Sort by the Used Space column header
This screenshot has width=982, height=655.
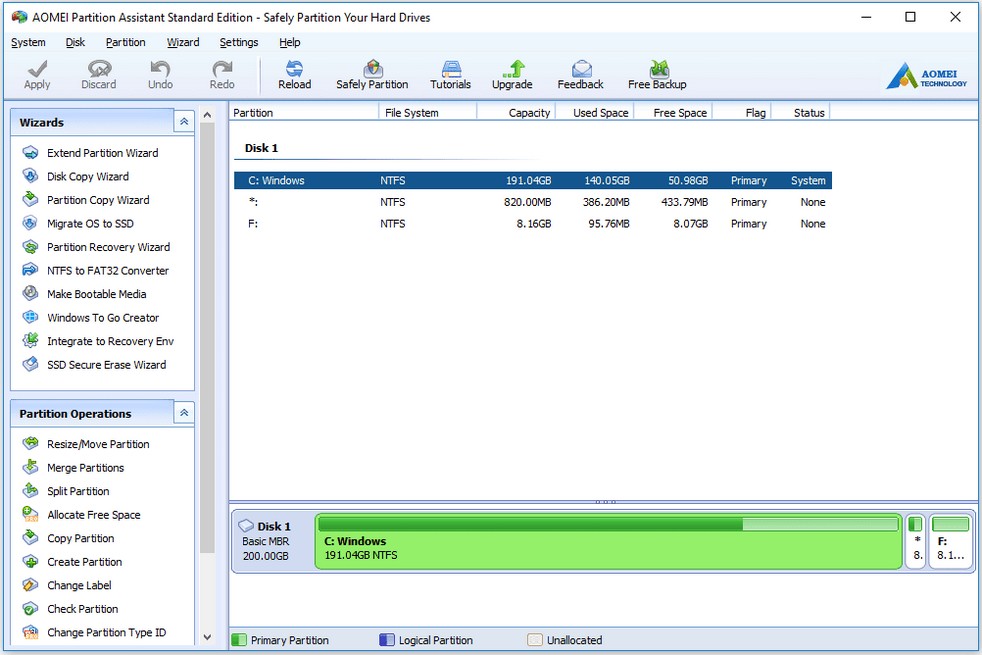(x=595, y=113)
